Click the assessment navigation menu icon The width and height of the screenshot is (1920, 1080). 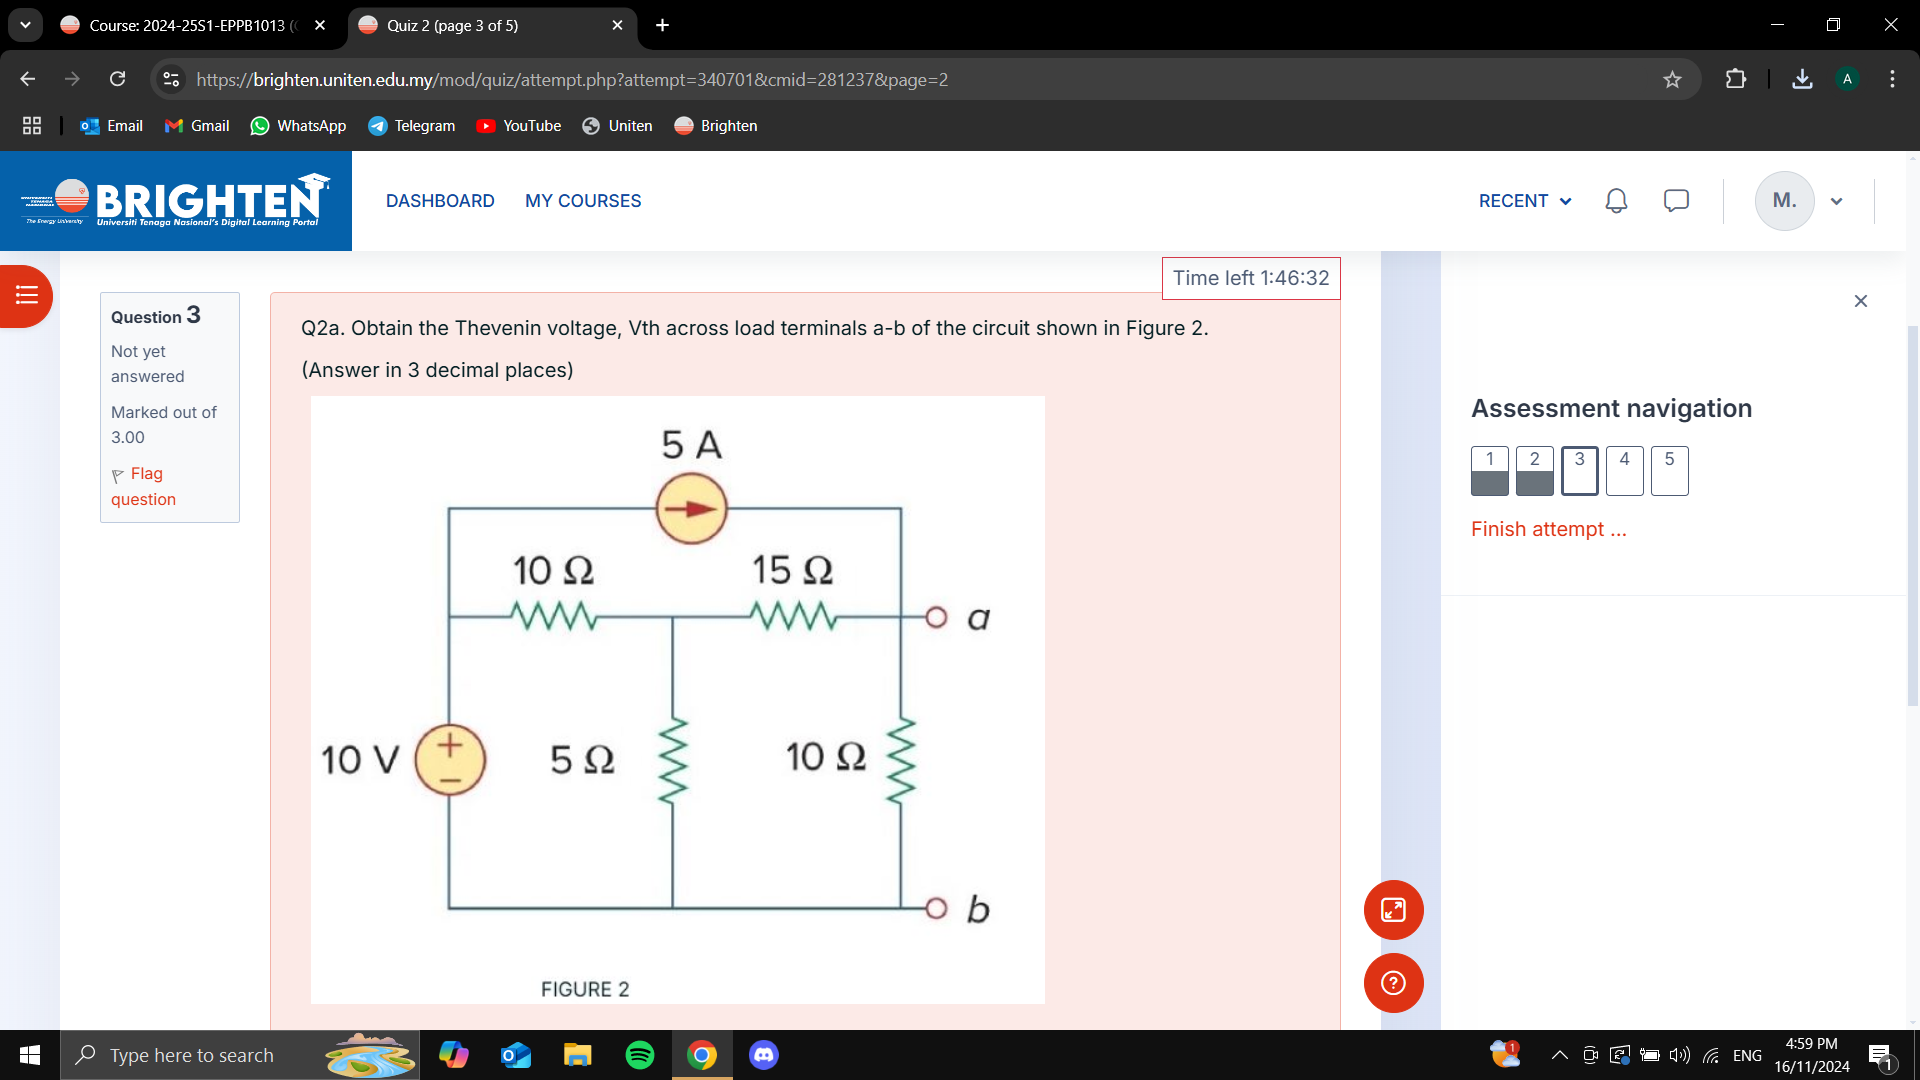click(x=25, y=295)
